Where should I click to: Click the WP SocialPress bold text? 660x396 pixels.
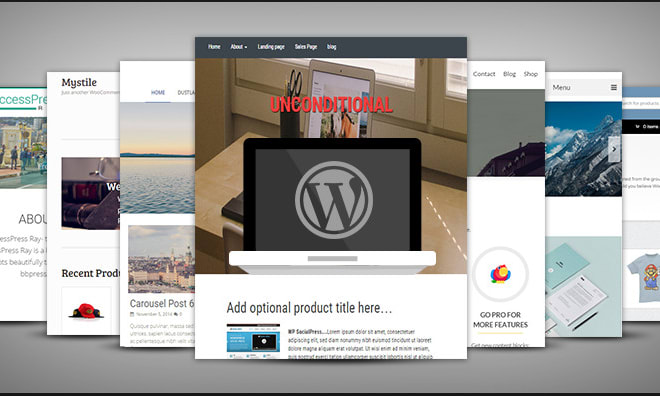308,332
